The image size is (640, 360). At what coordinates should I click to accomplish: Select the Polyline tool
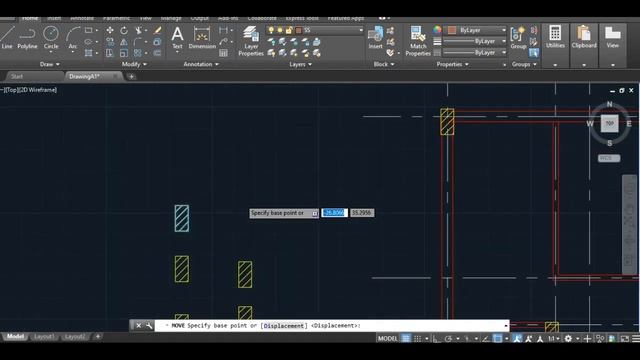coord(27,38)
